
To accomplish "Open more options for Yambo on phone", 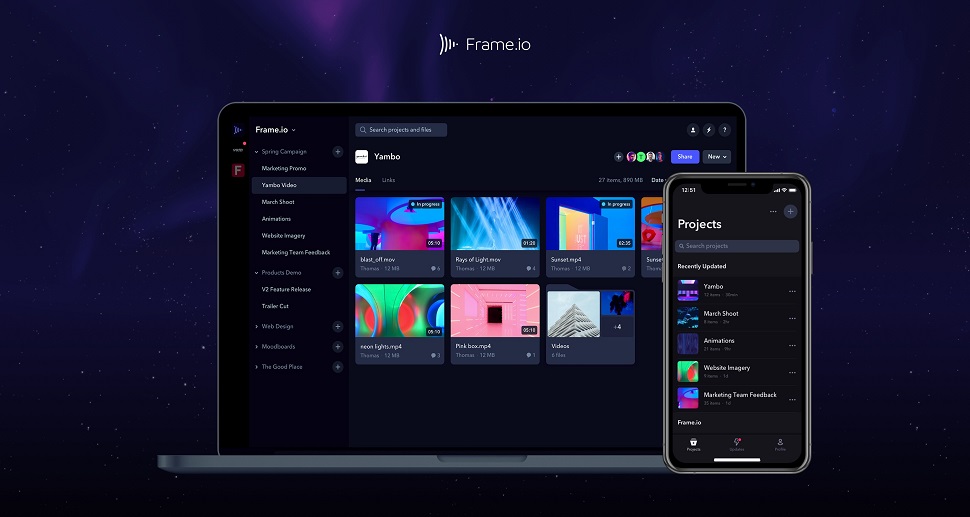I will point(792,291).
